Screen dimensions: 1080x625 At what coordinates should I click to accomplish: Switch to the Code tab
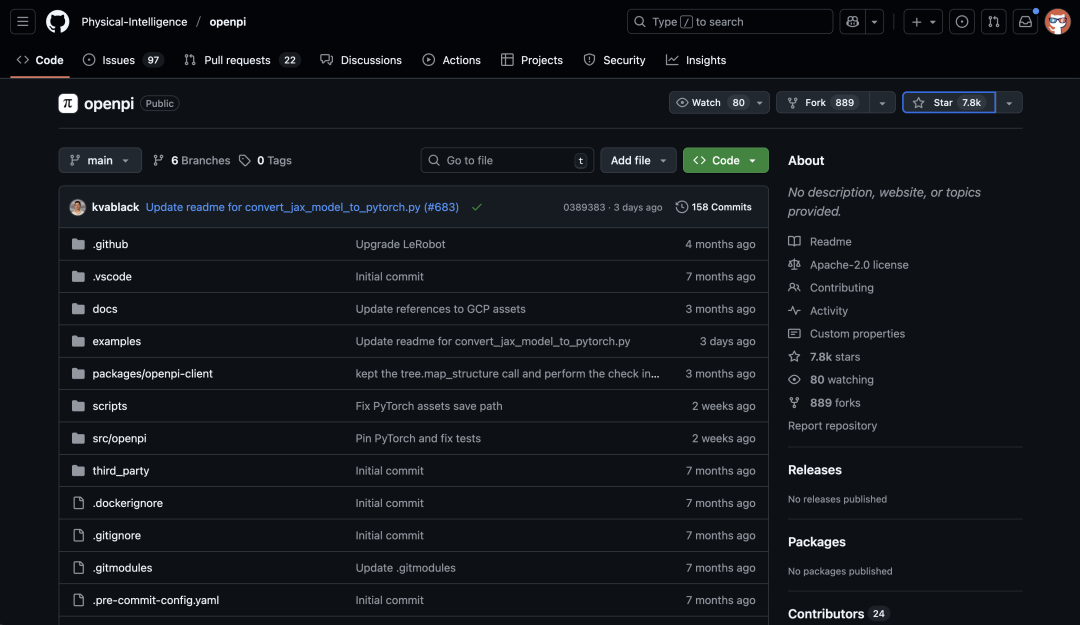pyautogui.click(x=40, y=61)
